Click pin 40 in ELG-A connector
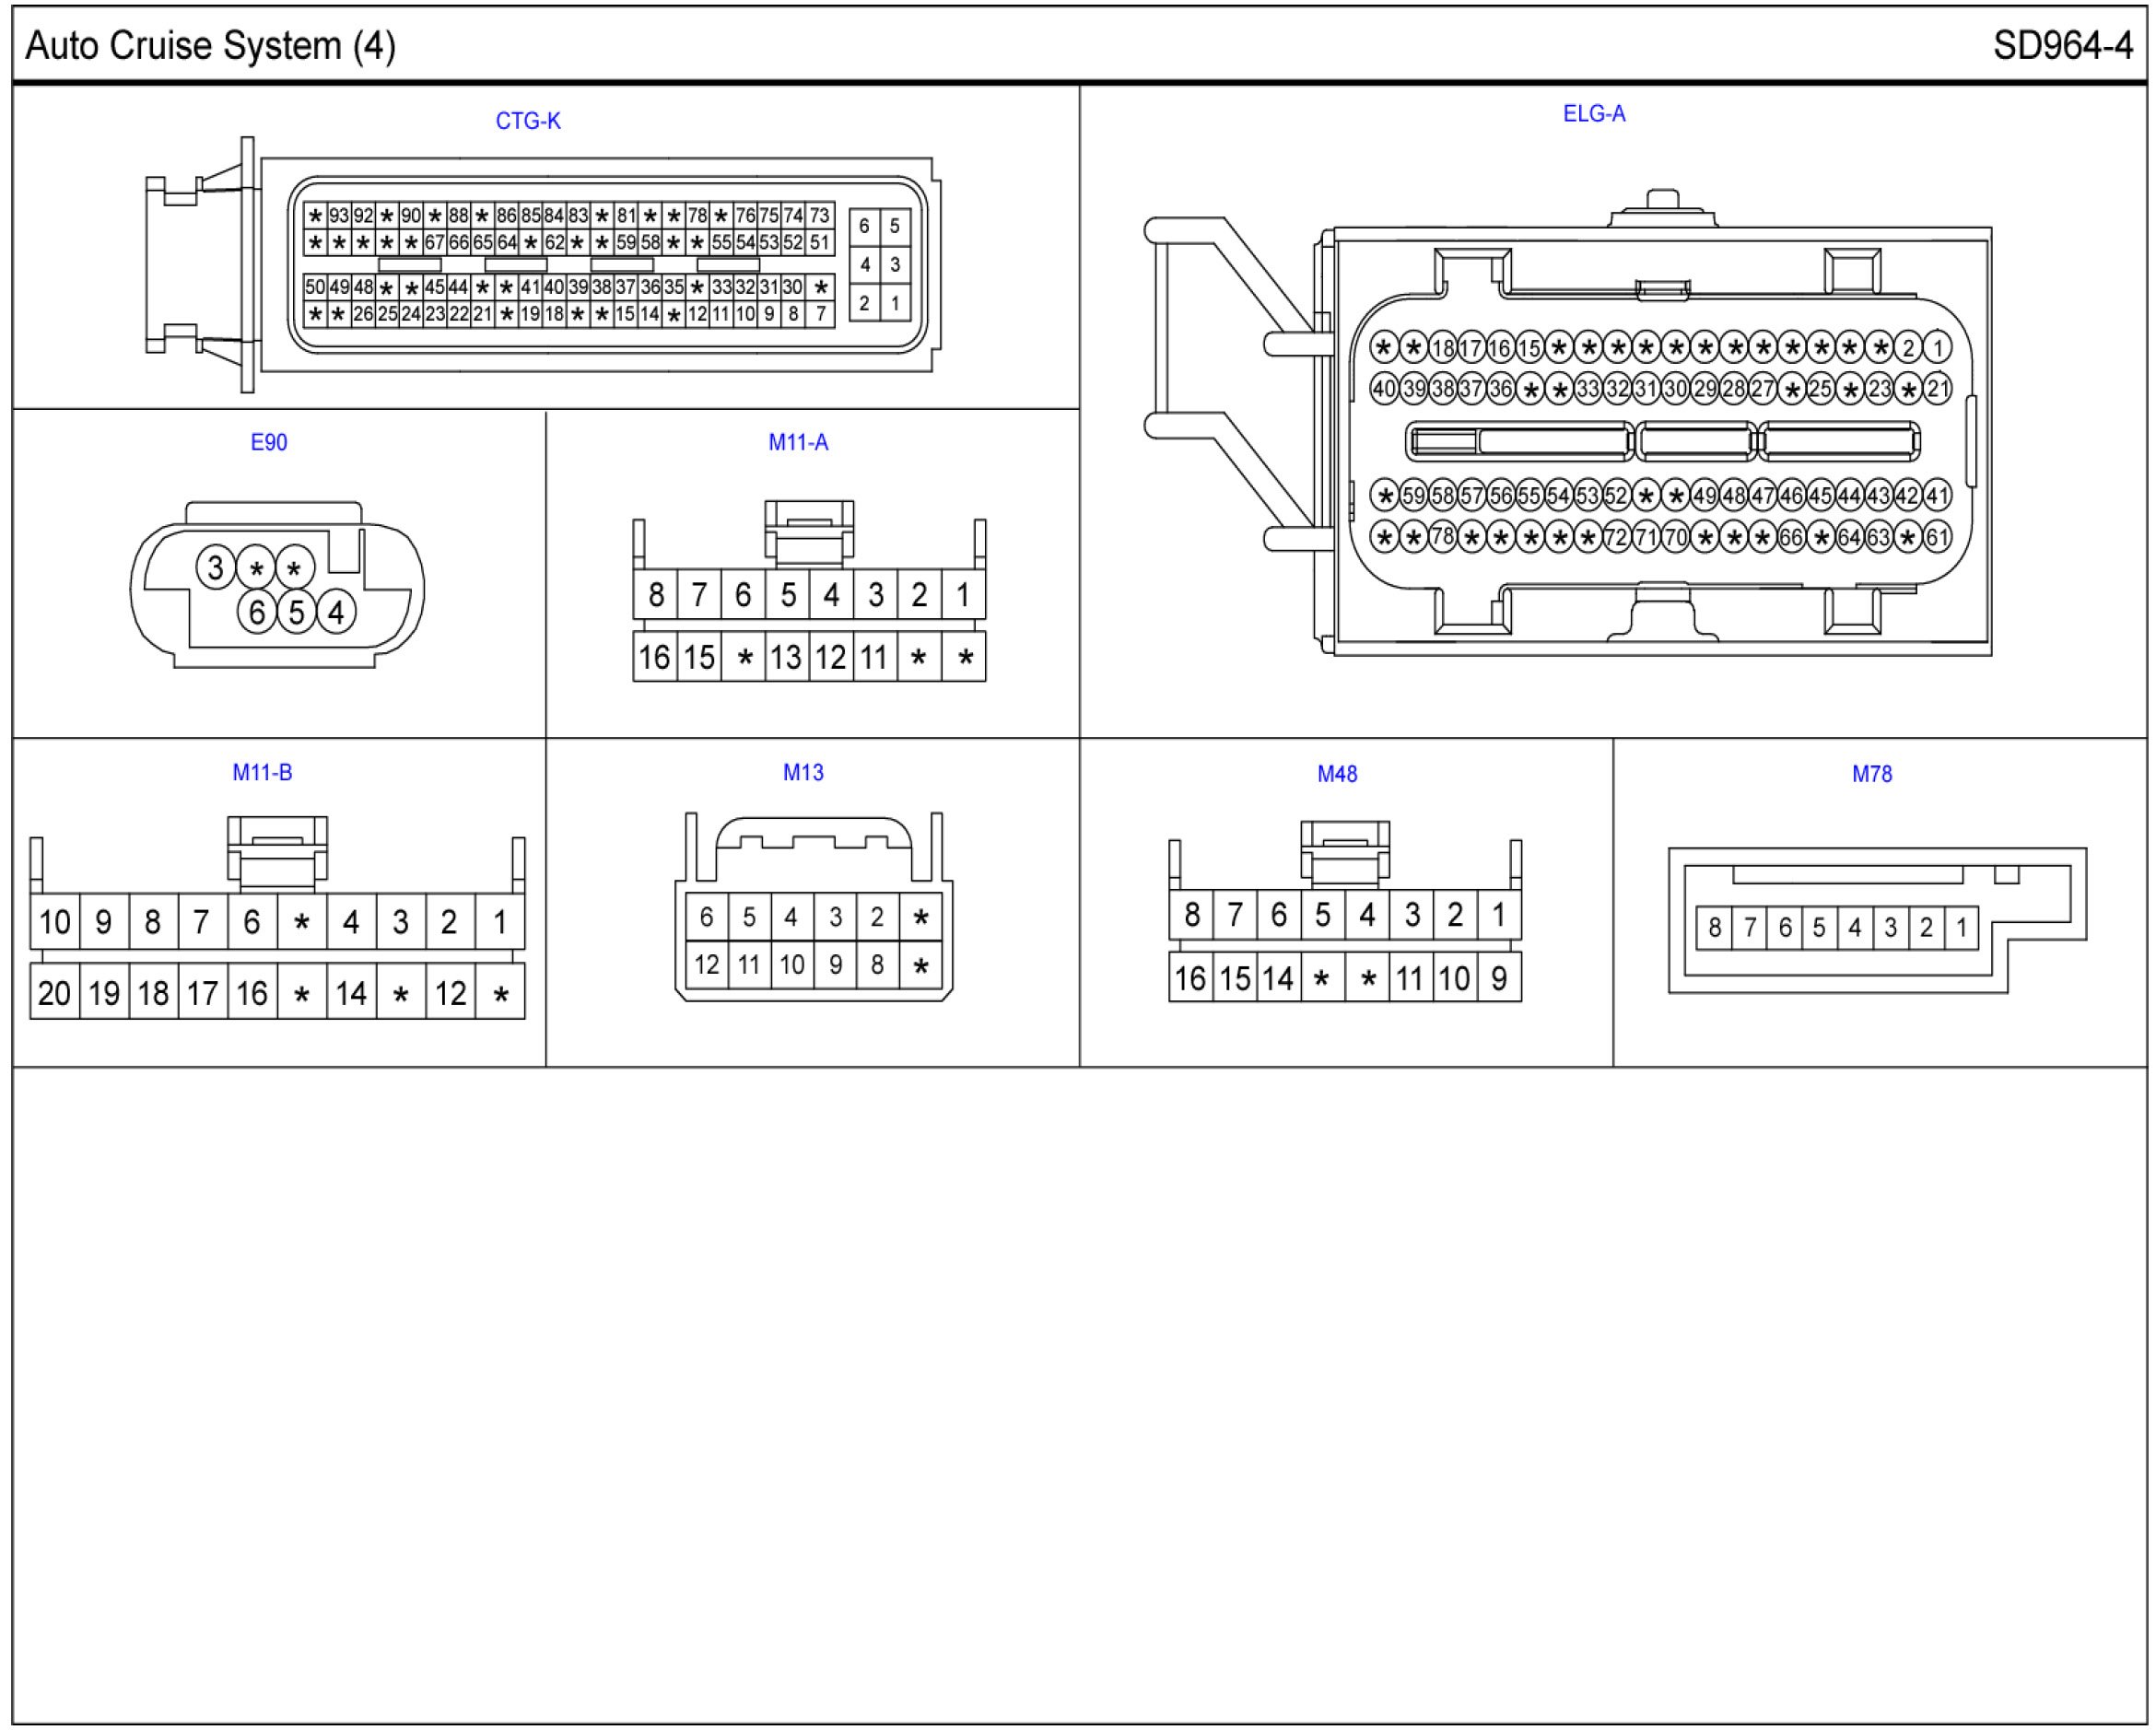Screen dimensions: 2156x1730 pos(1383,389)
